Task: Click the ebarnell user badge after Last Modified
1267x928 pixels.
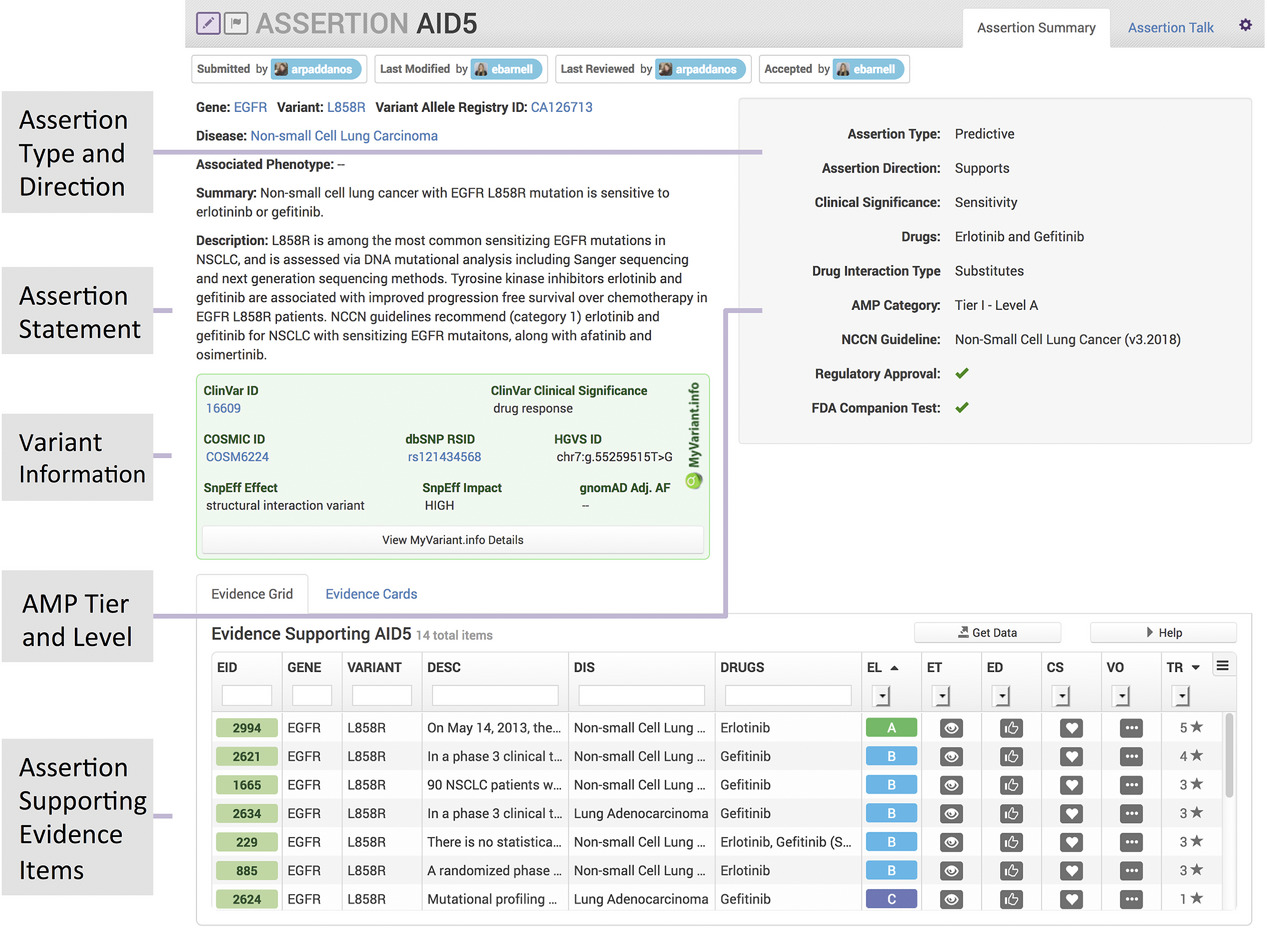Action: tap(508, 69)
